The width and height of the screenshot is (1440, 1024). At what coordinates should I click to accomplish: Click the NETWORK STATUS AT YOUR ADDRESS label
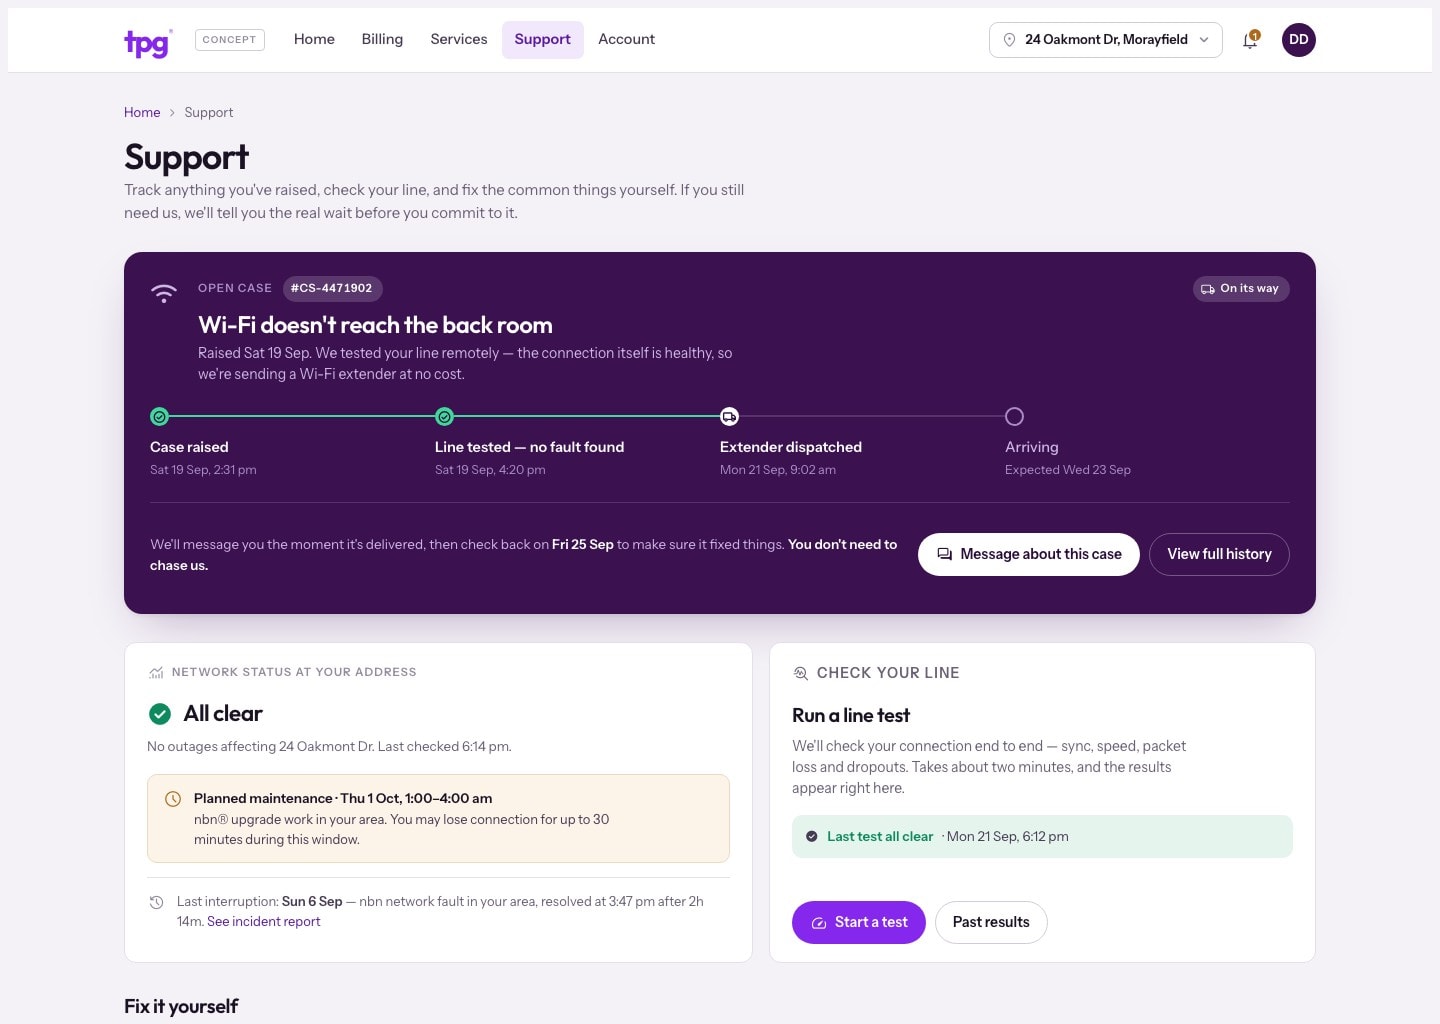pyautogui.click(x=294, y=672)
